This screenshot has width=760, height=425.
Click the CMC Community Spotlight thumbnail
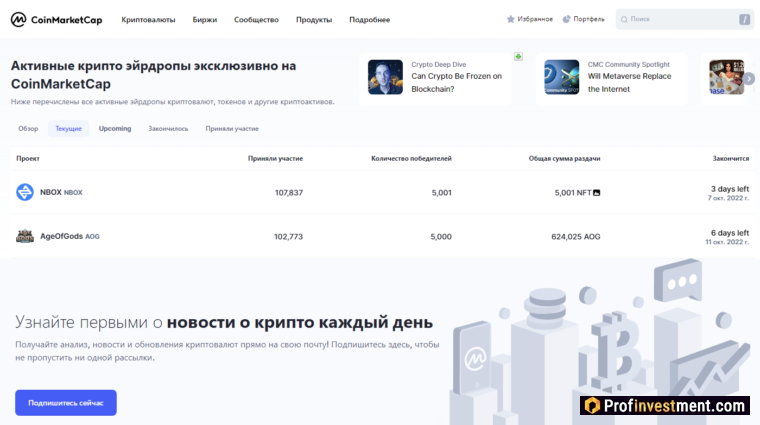point(562,77)
